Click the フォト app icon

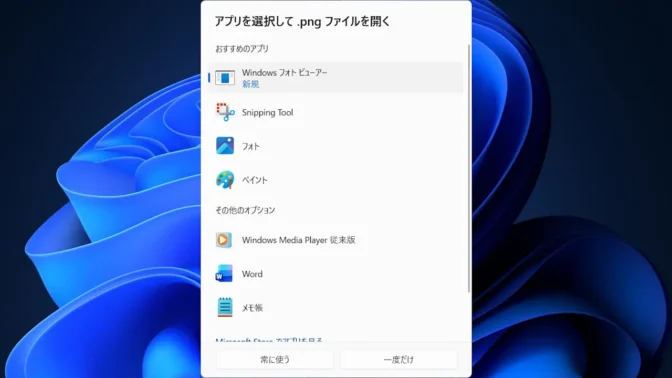point(225,146)
